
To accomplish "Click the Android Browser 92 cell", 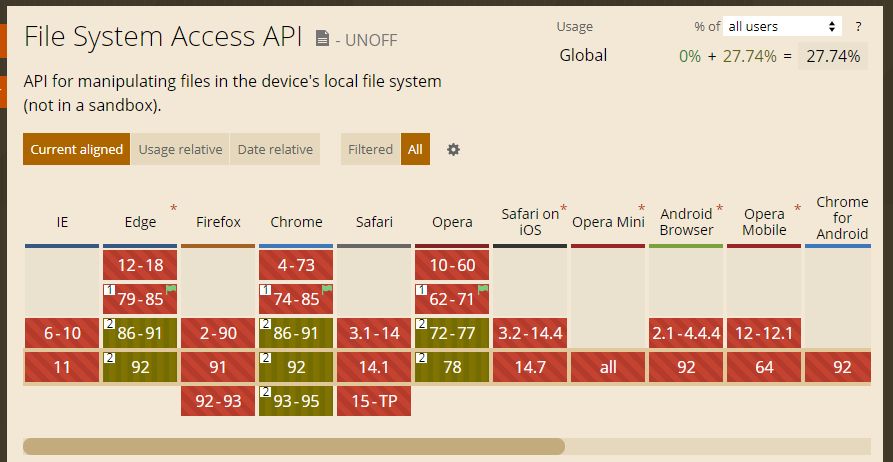I will 686,367.
